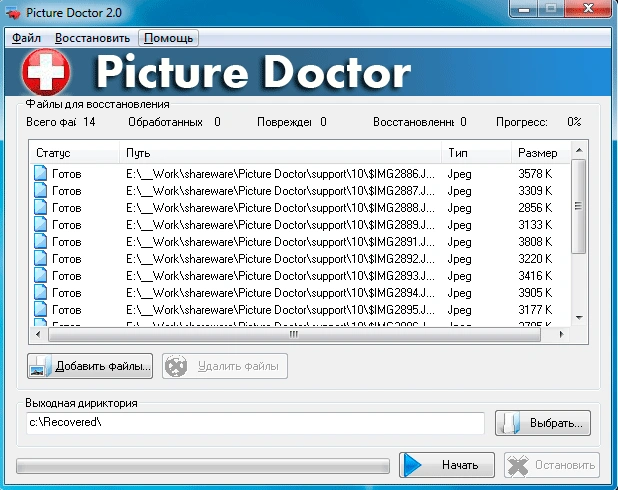Screen dimensions: 618x490
Task: Click Выбрать to choose output directory
Action: coord(545,423)
